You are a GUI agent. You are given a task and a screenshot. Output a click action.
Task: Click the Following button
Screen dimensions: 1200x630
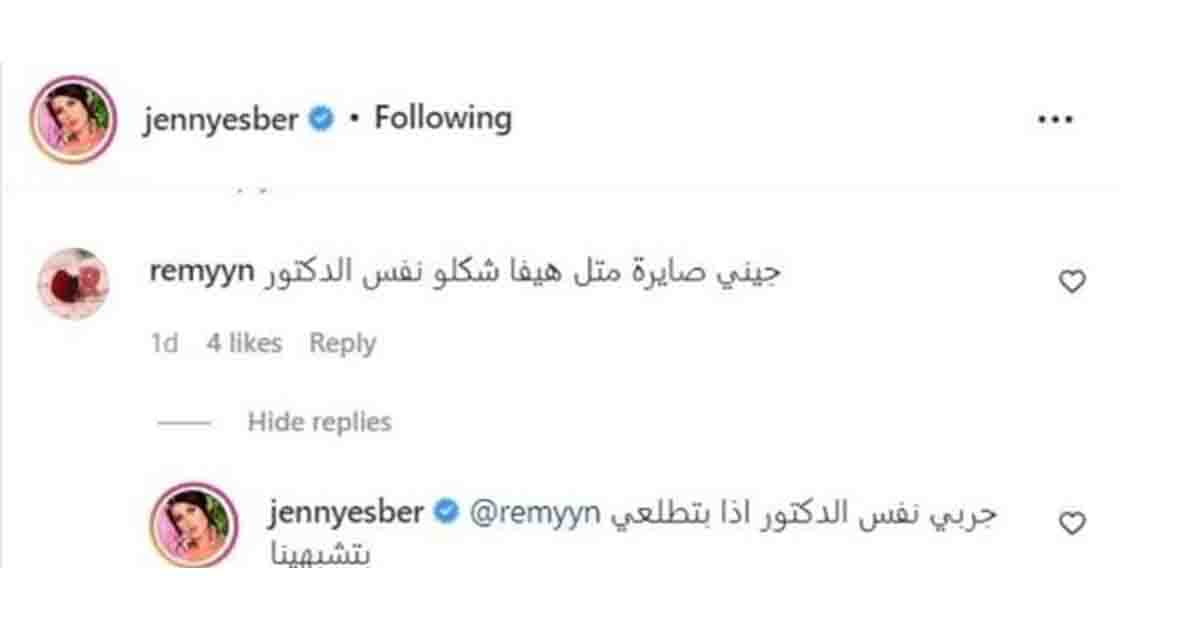tap(442, 118)
